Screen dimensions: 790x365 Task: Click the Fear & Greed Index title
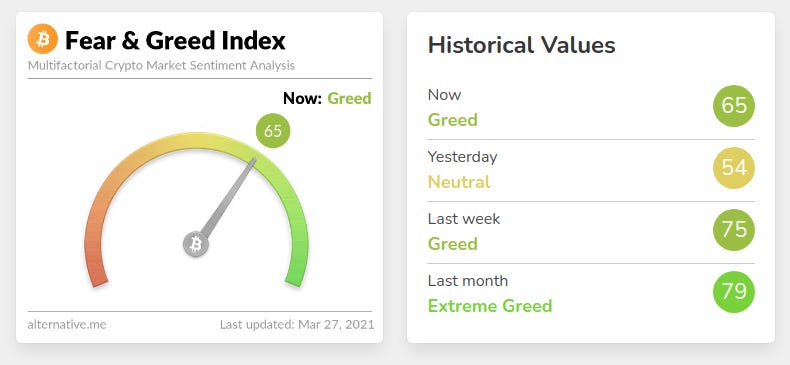click(x=175, y=40)
